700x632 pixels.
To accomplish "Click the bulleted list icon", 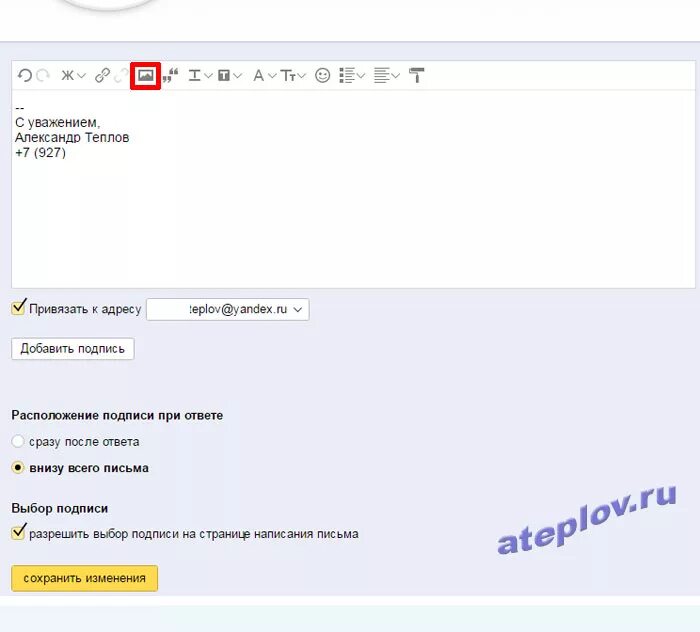I will click(347, 75).
